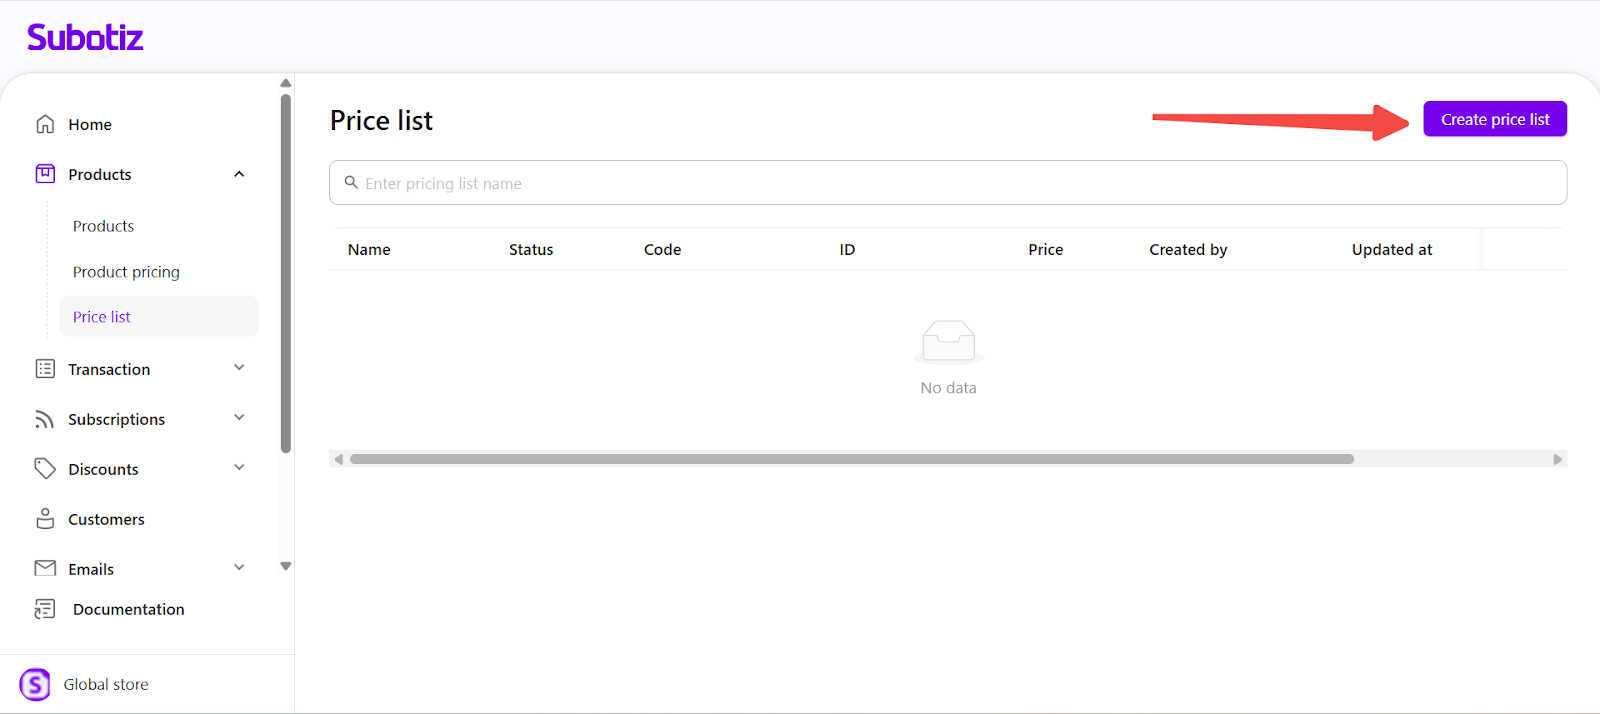The image size is (1600, 714).
Task: Click the Documentation icon in sidebar
Action: [45, 609]
